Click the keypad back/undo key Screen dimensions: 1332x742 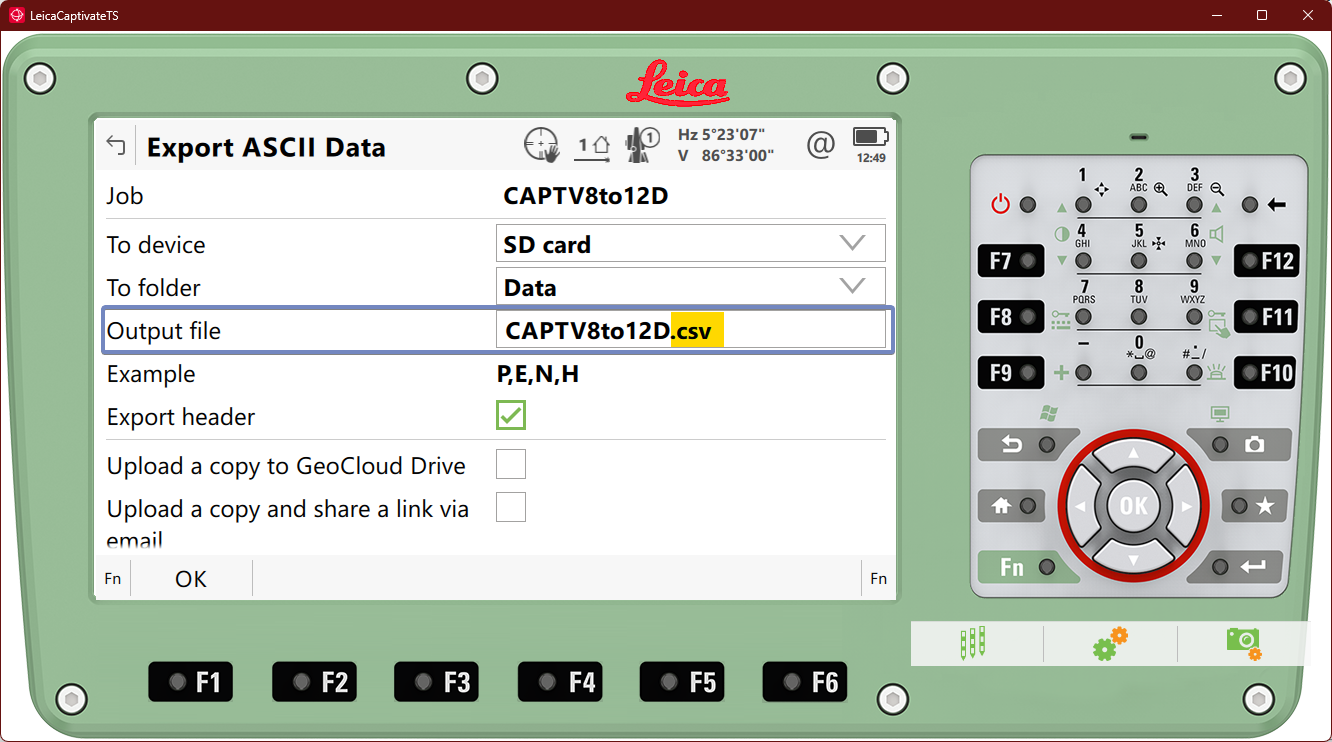coord(1026,444)
